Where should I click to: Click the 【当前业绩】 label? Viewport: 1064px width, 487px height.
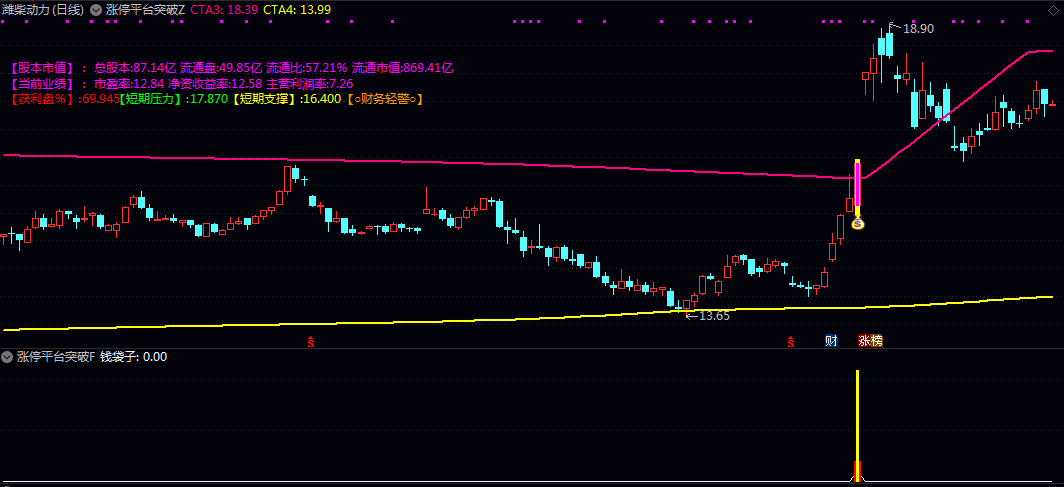41,84
